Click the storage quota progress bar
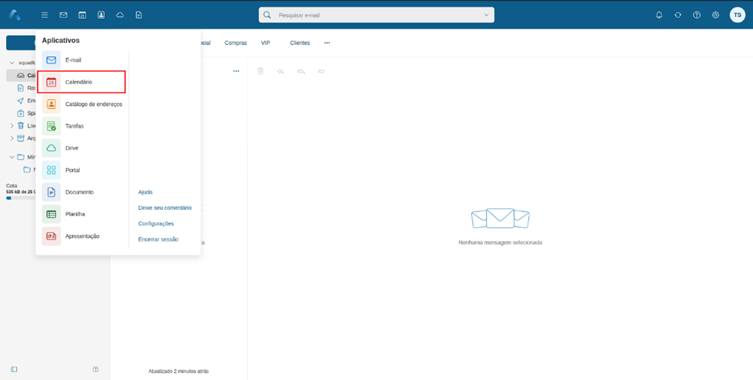 tap(21, 197)
